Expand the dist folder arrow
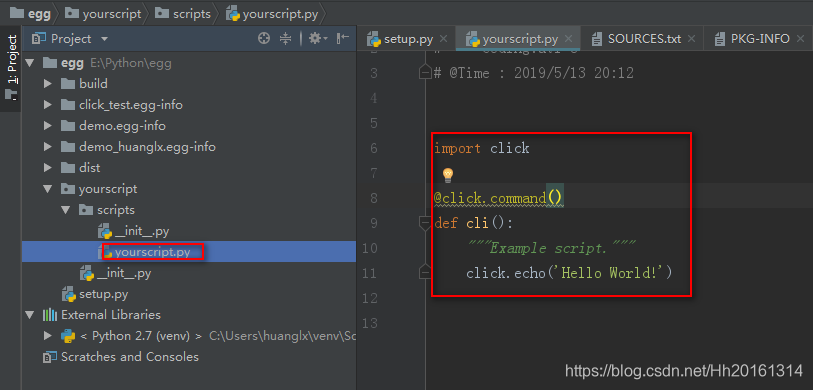This screenshot has height=390, width=813. point(48,168)
